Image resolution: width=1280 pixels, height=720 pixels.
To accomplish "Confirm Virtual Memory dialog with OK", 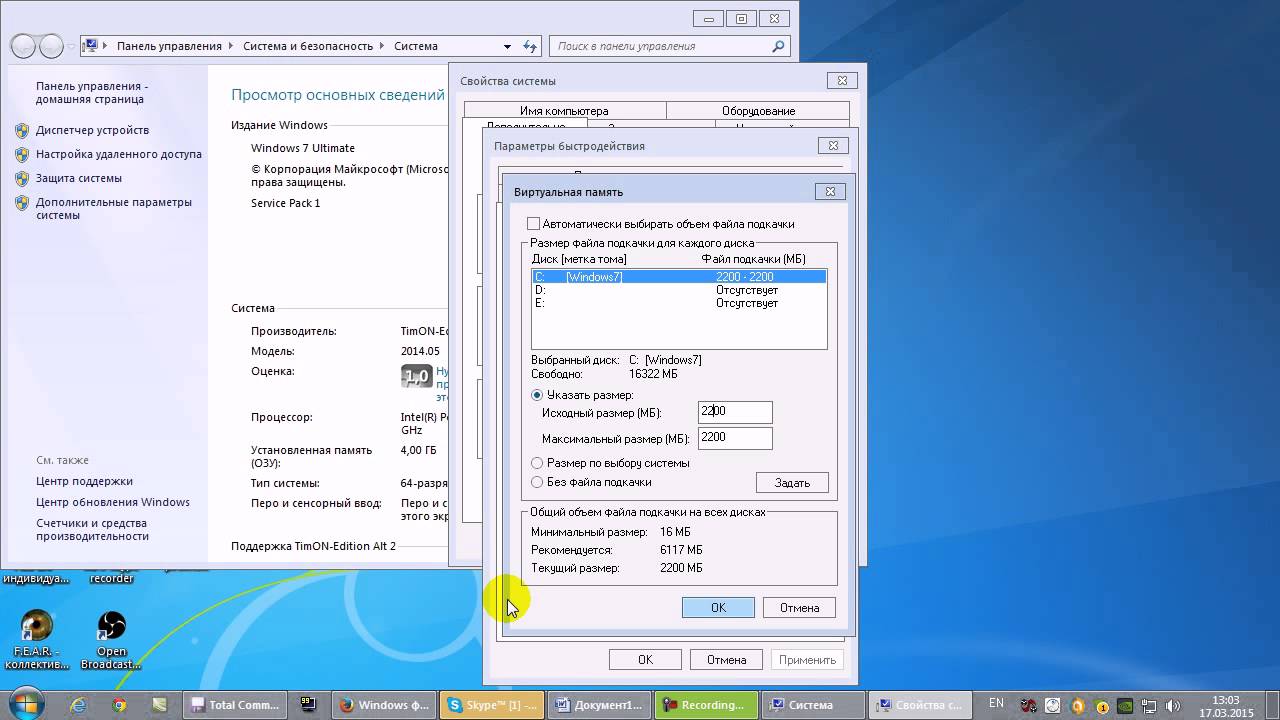I will tap(718, 608).
